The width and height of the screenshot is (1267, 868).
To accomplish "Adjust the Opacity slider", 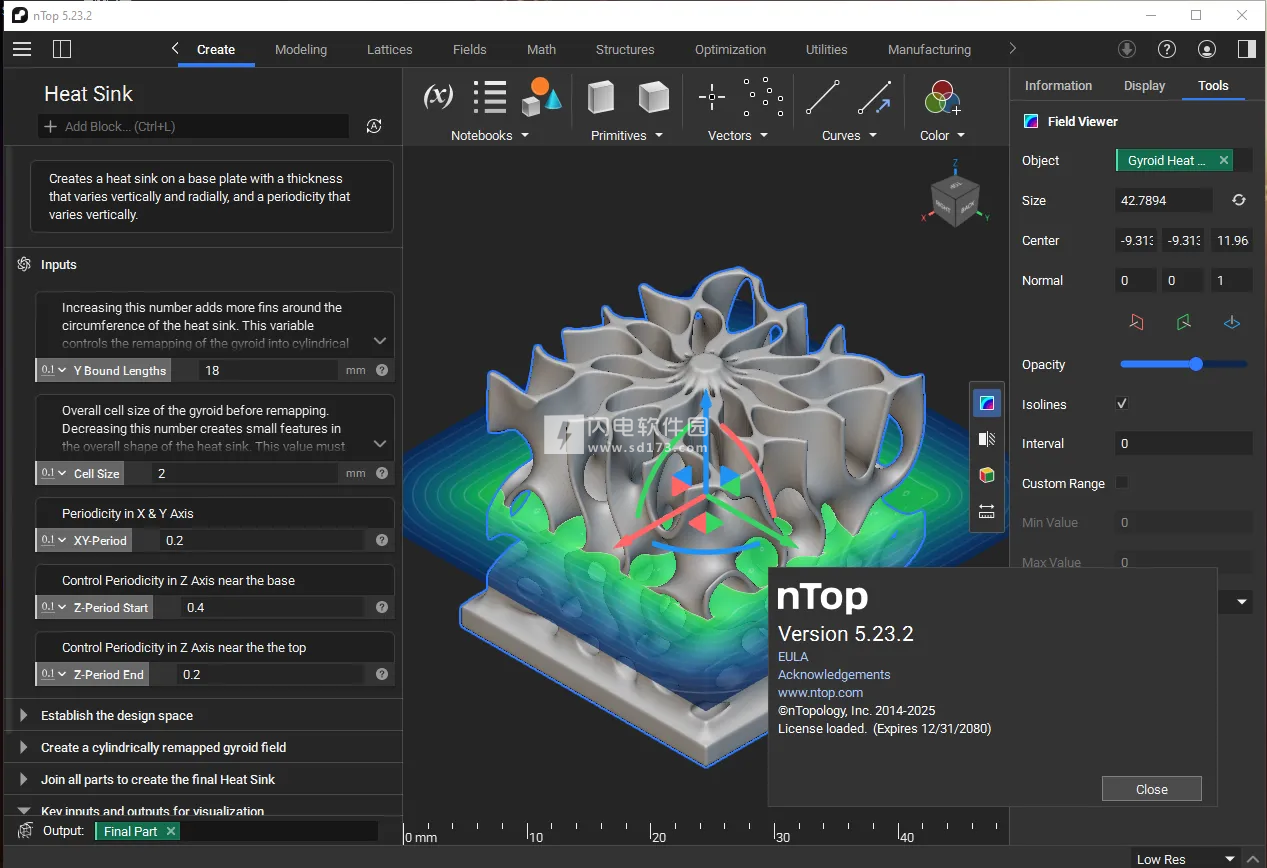I will tap(1184, 364).
